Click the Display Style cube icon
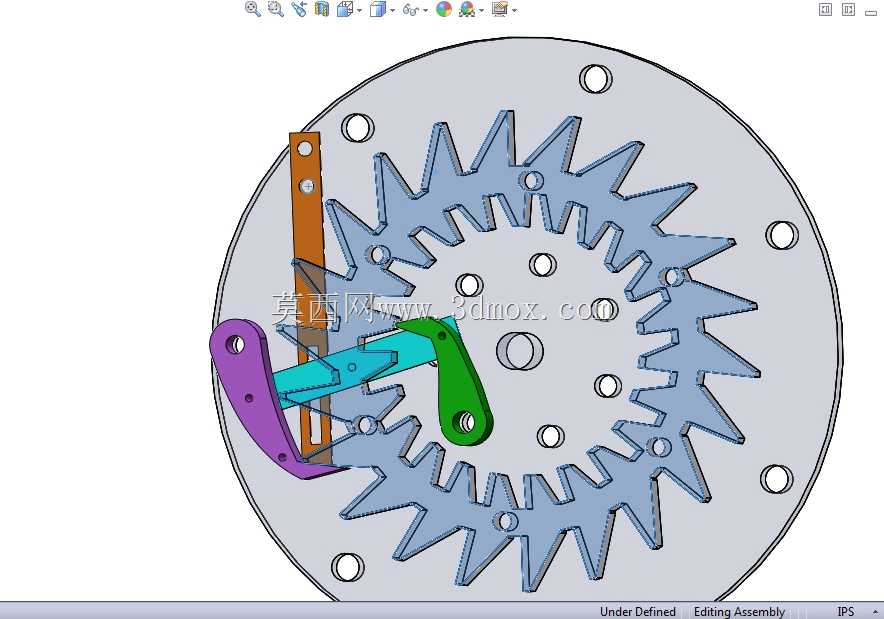The image size is (884, 619). pos(378,9)
